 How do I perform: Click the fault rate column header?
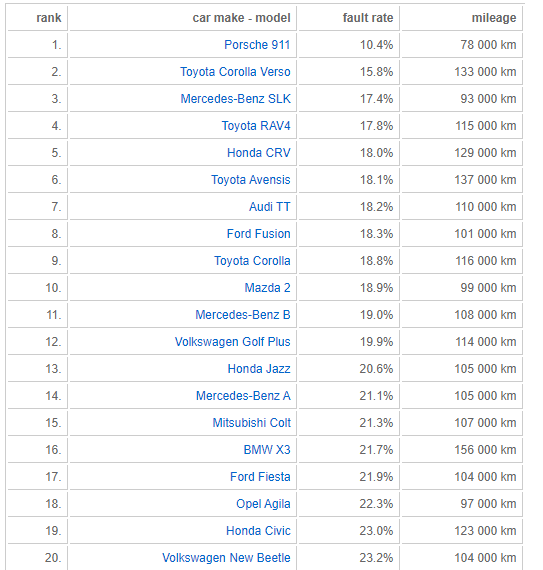(368, 17)
